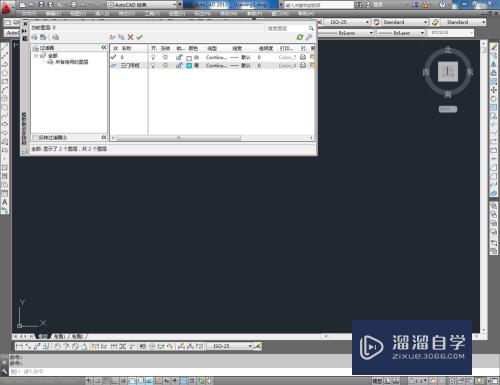Click the green Refresh icon in layer manager
500x385 pixels.
300,37
